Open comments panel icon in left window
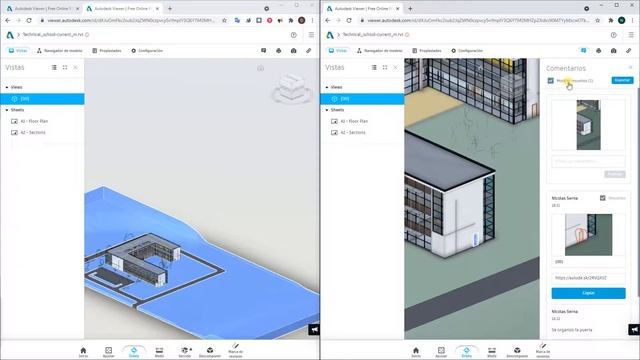The width and height of the screenshot is (640, 360). [x=264, y=51]
